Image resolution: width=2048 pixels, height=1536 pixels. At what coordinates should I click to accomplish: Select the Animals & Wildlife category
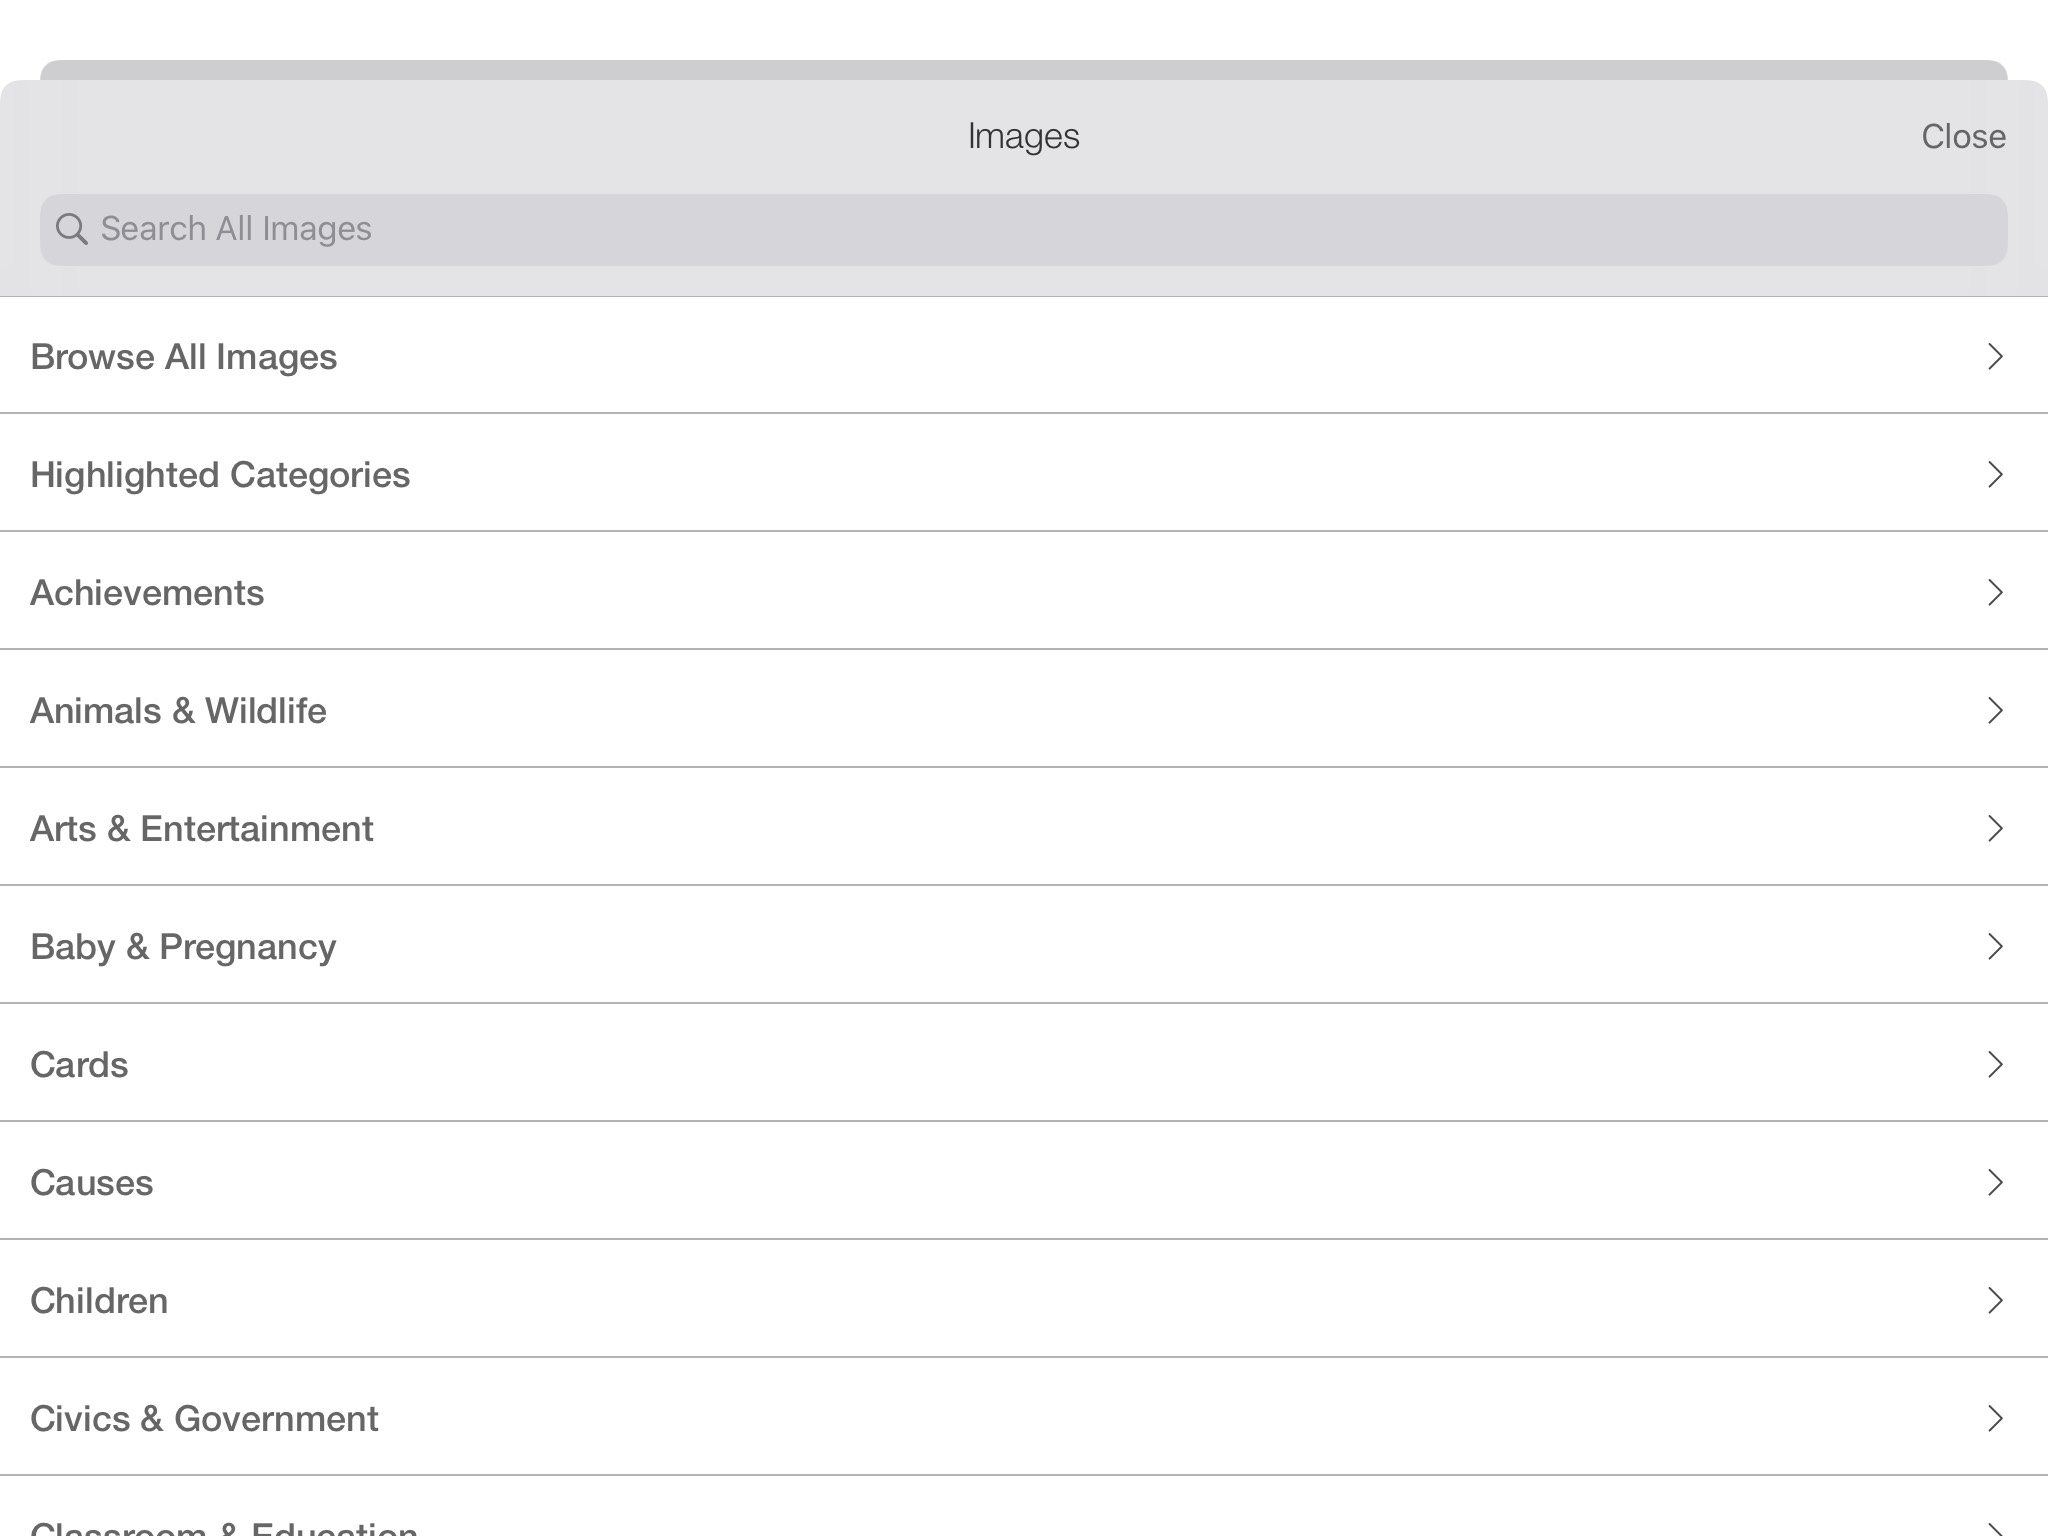1024,709
